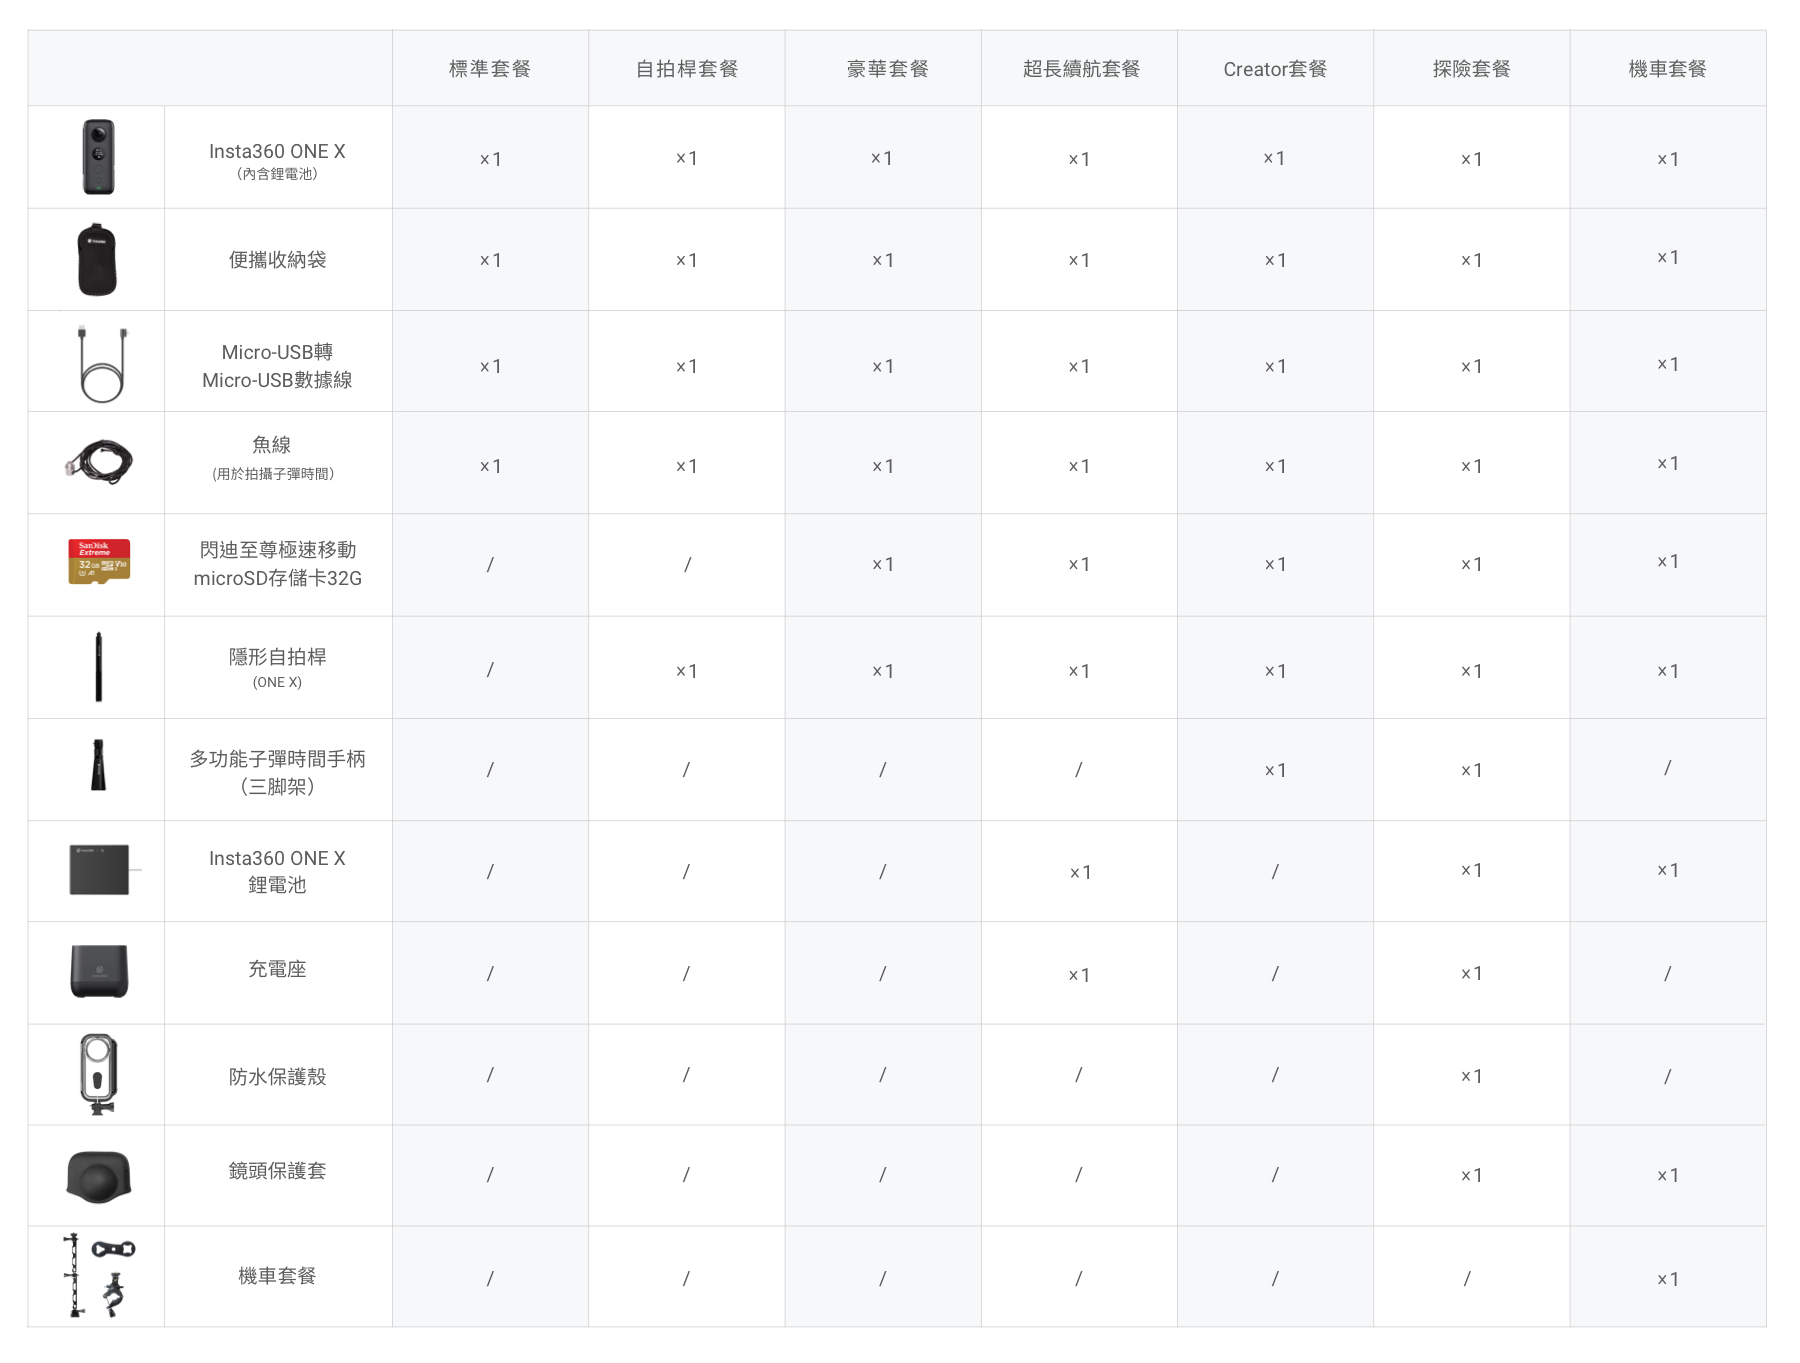1800x1363 pixels.
Task: Click the Insta360 ONE X 鋰電池 row label
Action: point(277,871)
